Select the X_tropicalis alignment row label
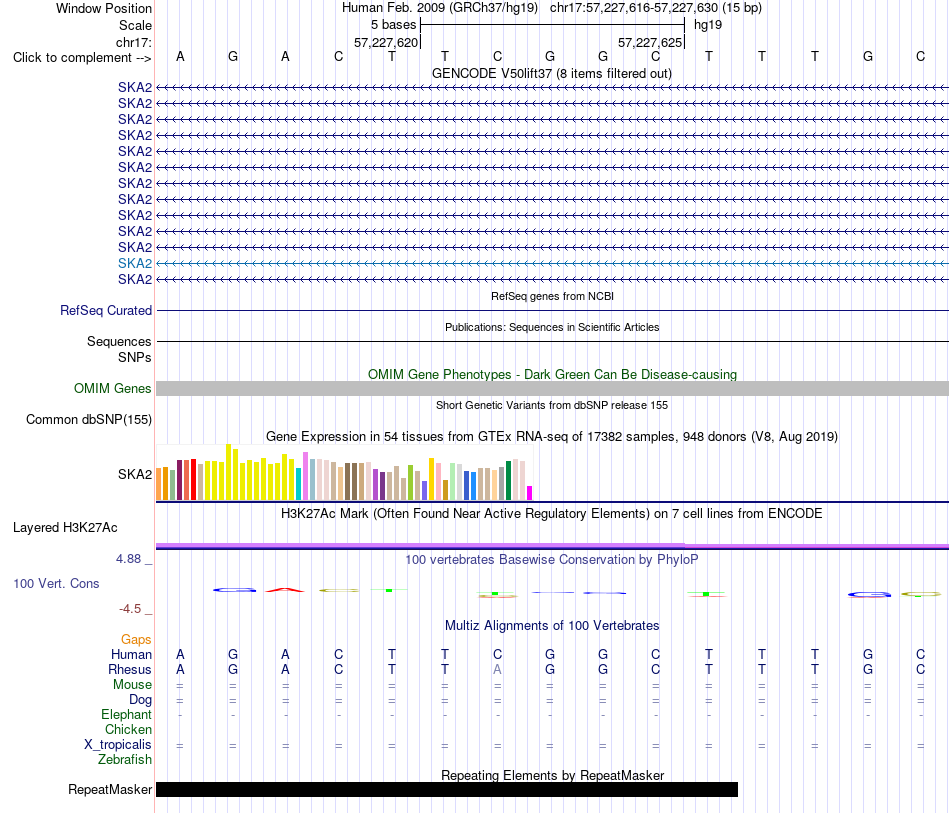The width and height of the screenshot is (950, 813). [118, 745]
